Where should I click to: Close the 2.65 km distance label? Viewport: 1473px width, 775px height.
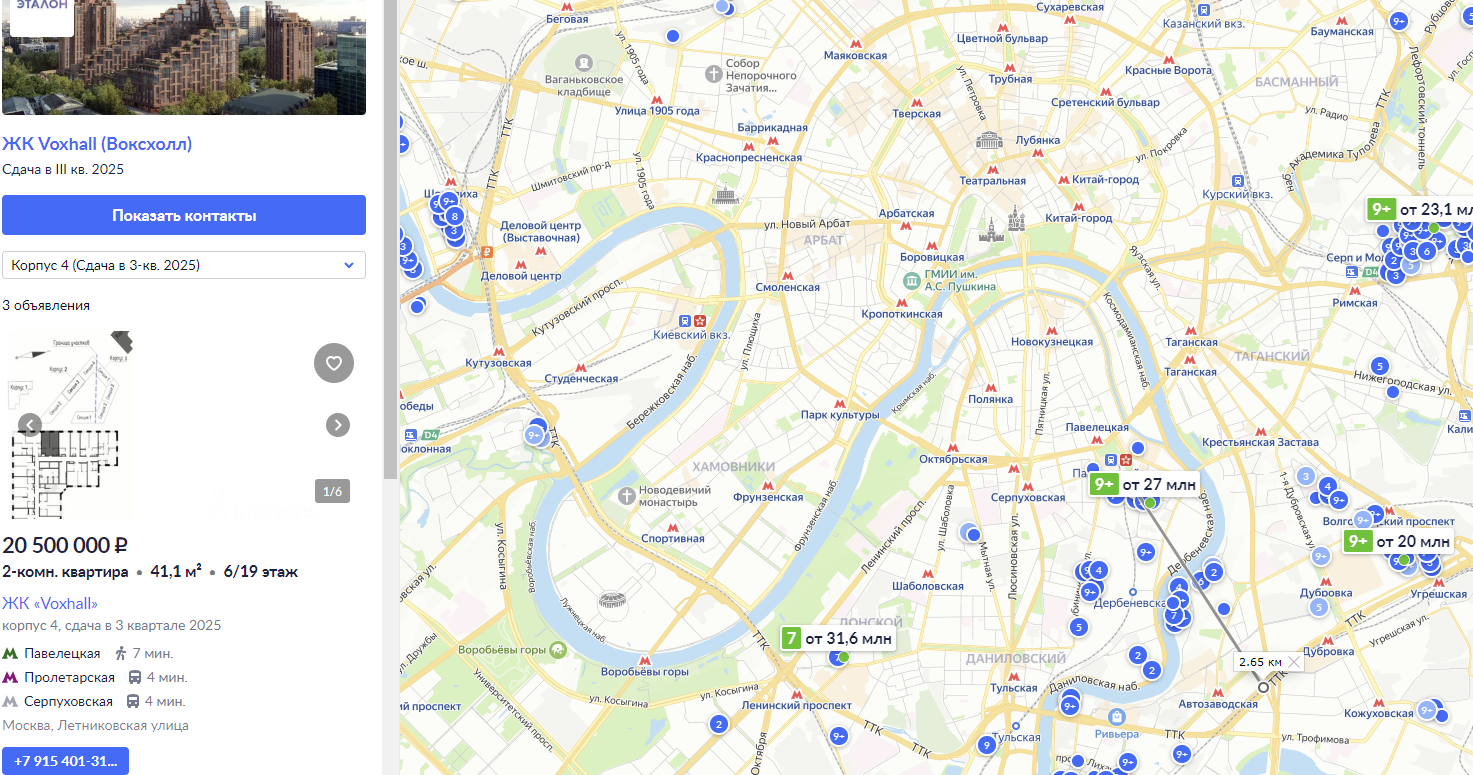pyautogui.click(x=1294, y=662)
